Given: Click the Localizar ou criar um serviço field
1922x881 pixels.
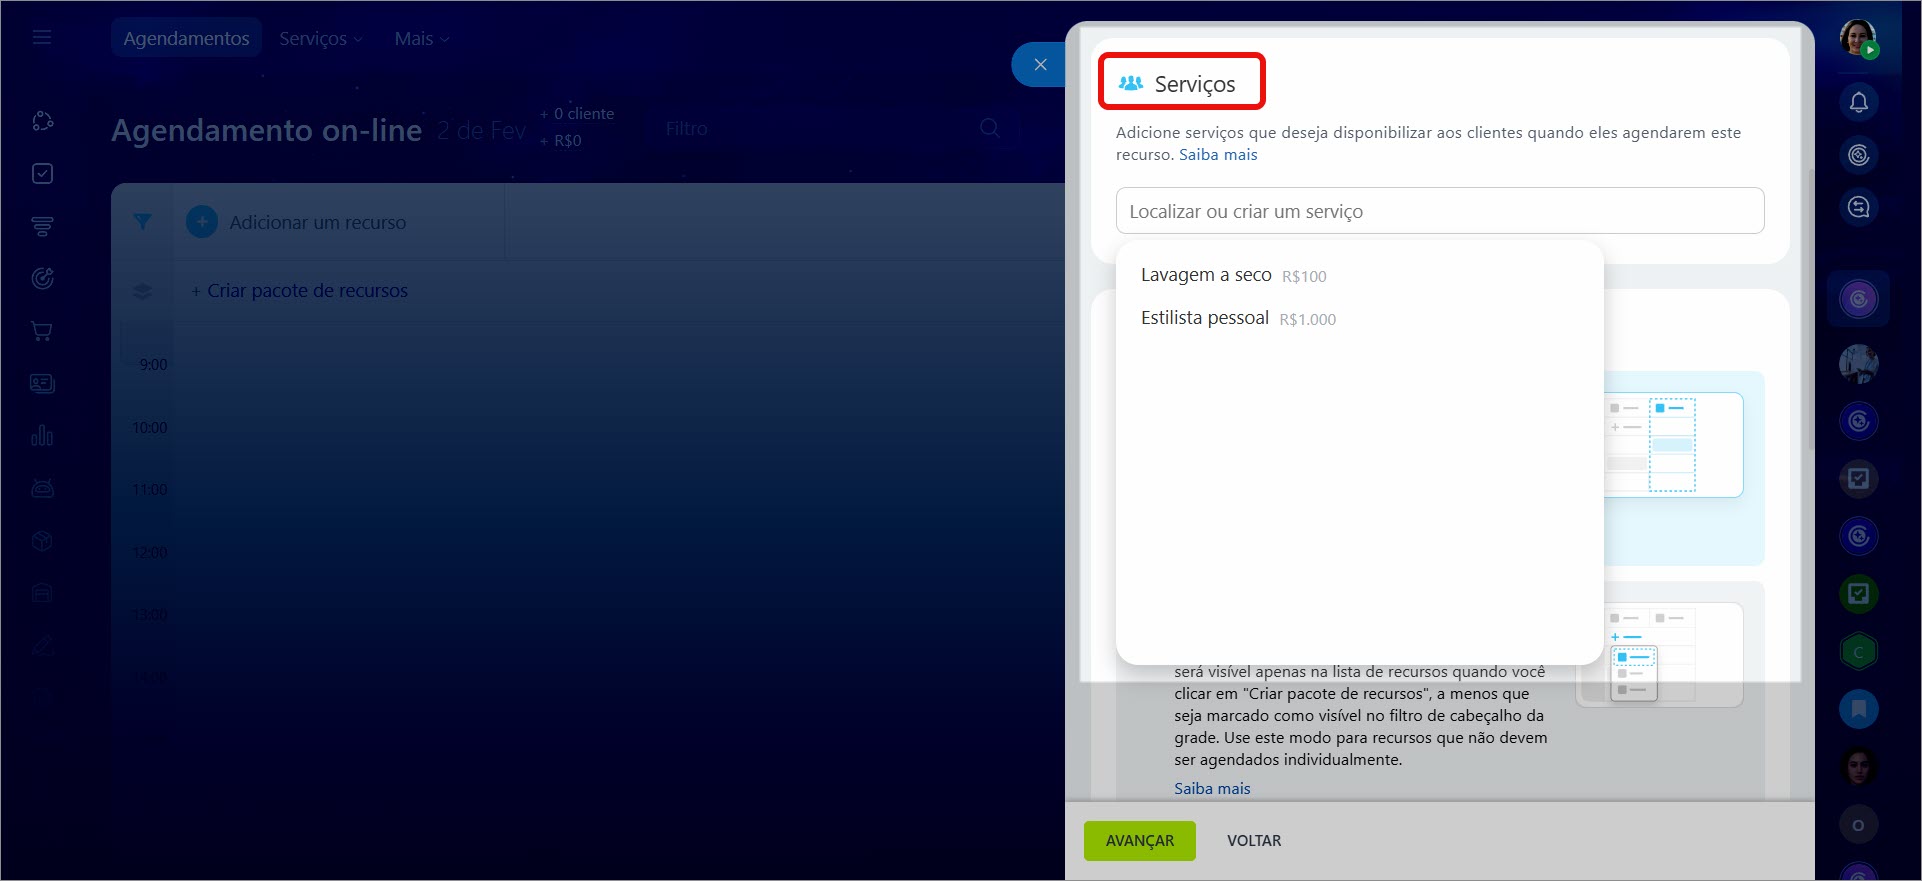Looking at the screenshot, I should 1439,211.
